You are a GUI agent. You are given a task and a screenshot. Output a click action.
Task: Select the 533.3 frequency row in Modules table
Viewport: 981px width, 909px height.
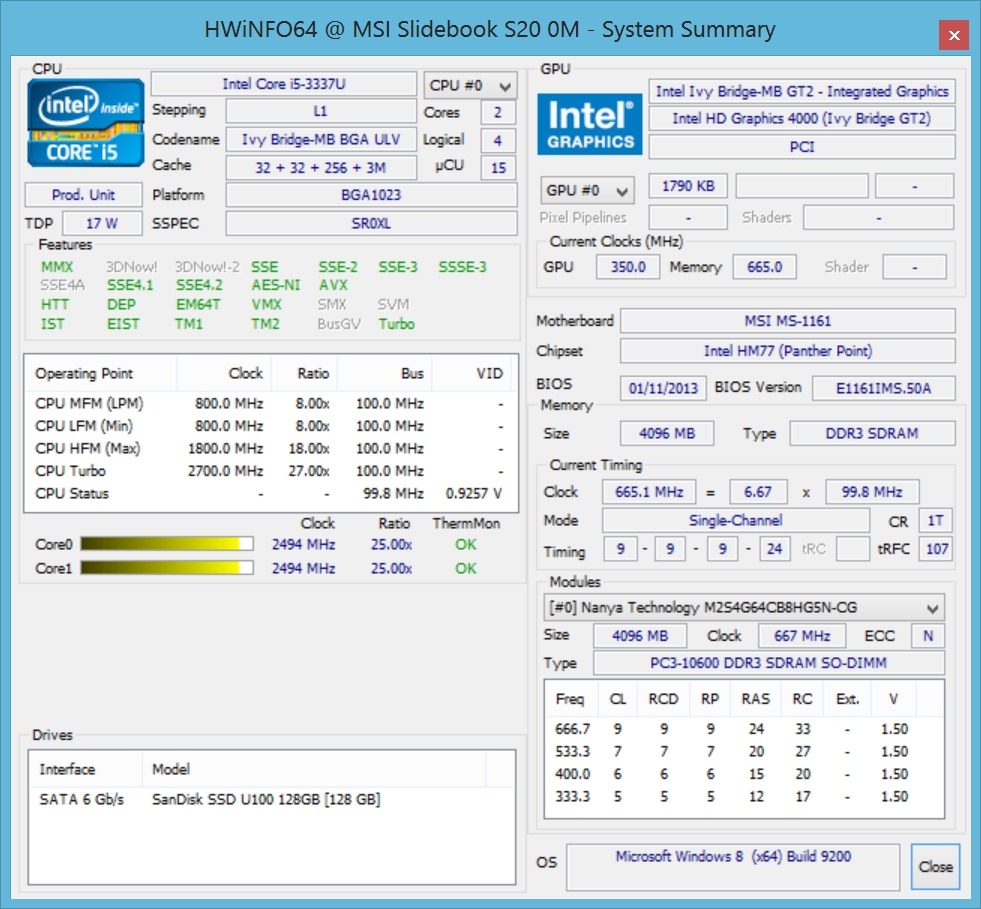click(x=744, y=751)
